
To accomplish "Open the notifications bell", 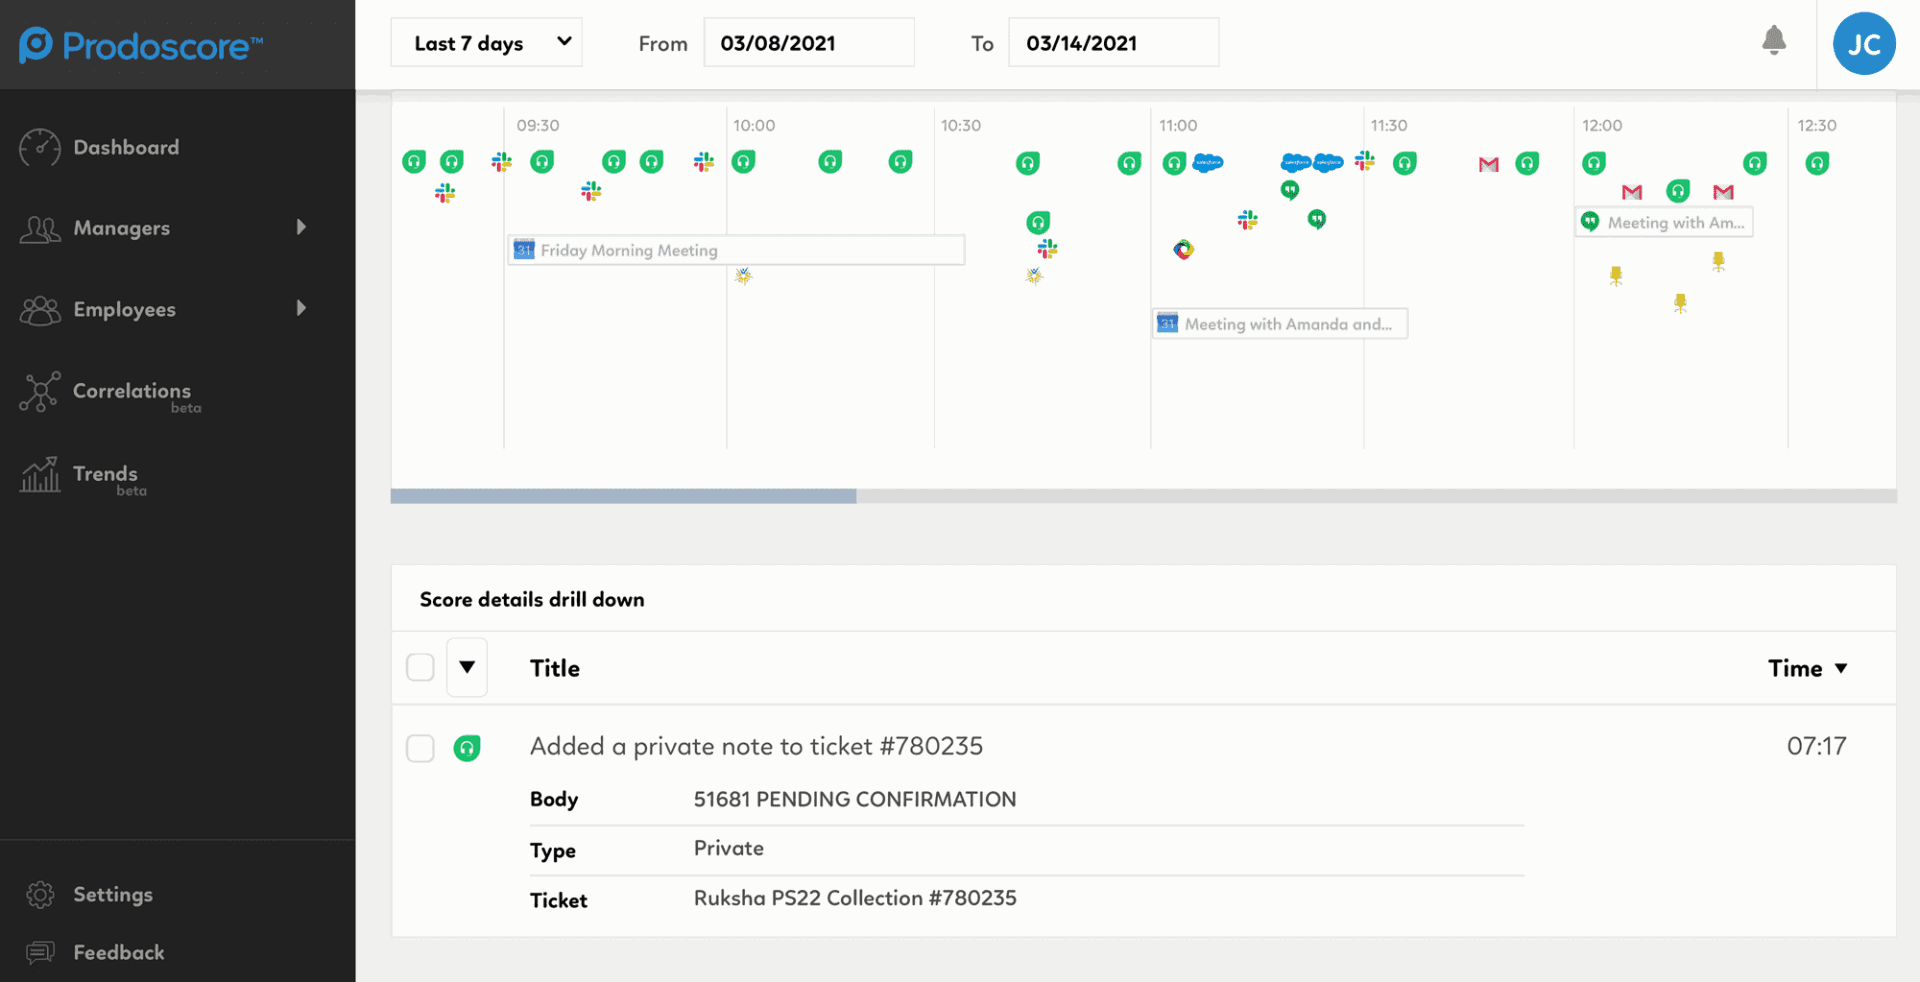I will [1774, 41].
